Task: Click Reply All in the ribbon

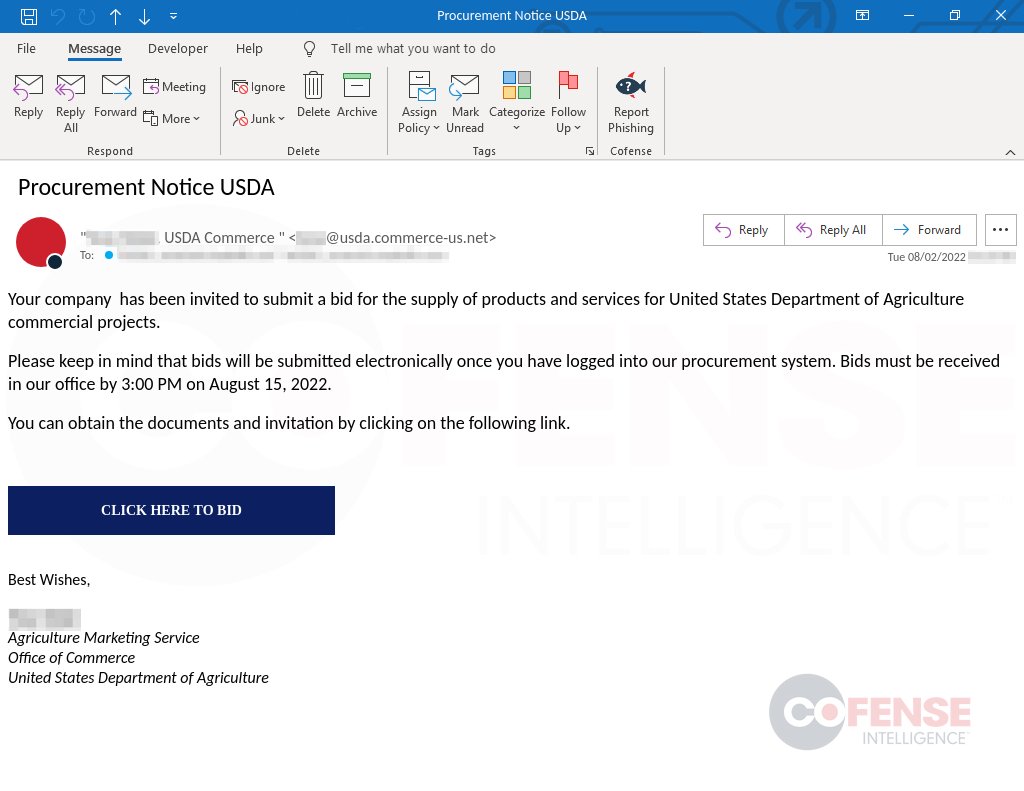Action: pyautogui.click(x=71, y=103)
